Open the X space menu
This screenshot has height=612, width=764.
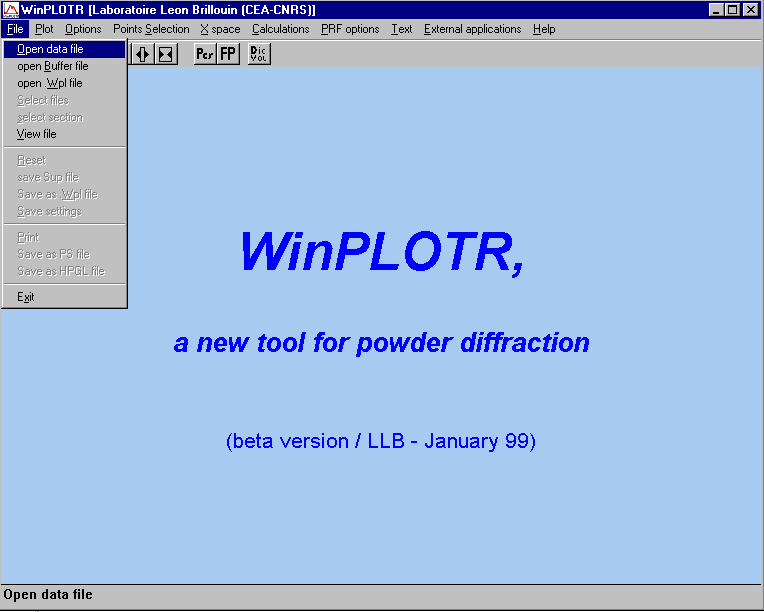pyautogui.click(x=220, y=29)
